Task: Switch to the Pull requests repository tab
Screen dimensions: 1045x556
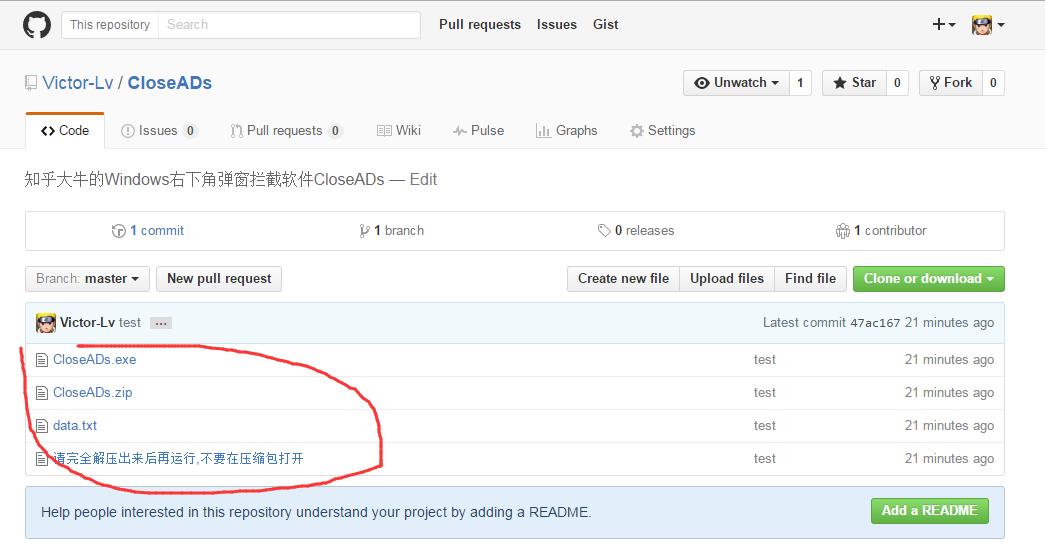Action: [x=286, y=131]
